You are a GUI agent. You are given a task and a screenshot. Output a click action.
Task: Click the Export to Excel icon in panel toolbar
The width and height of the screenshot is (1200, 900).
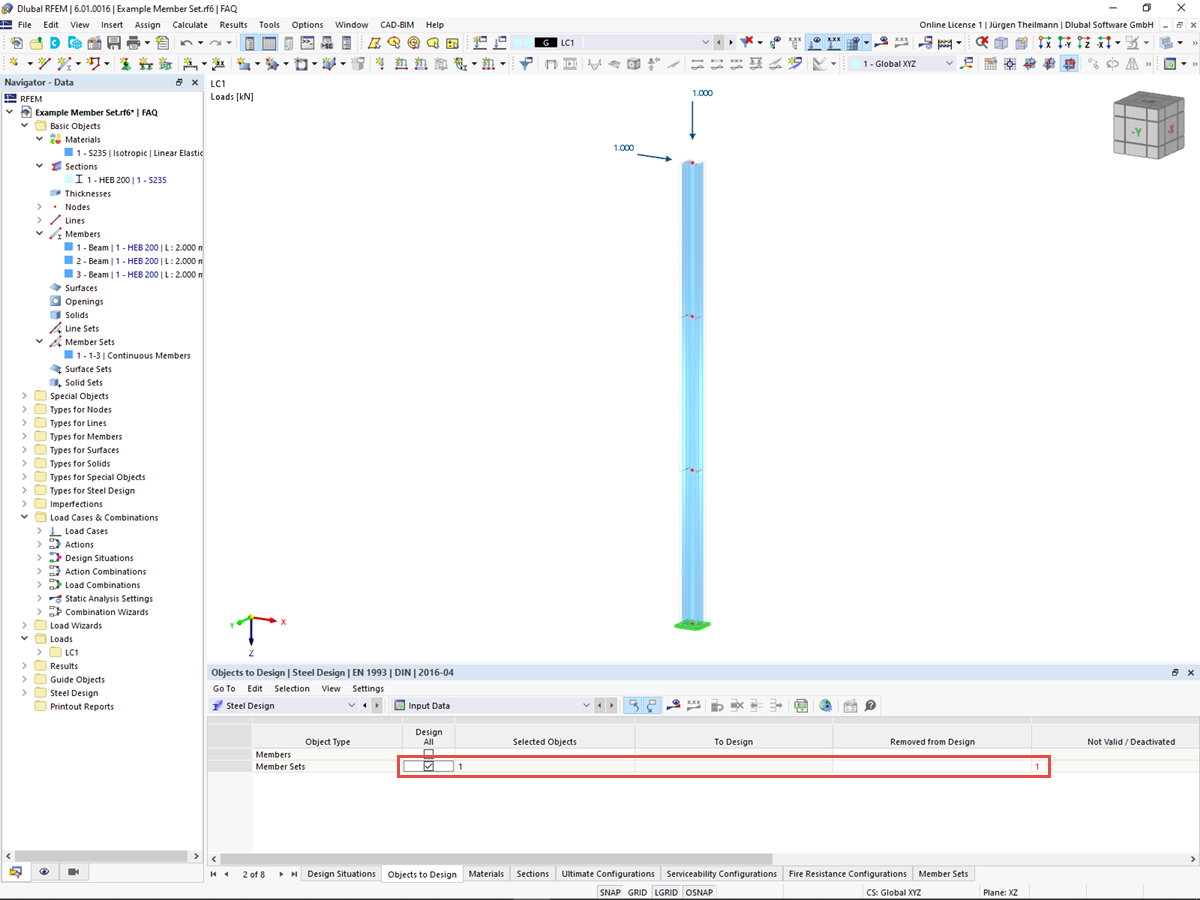[801, 705]
